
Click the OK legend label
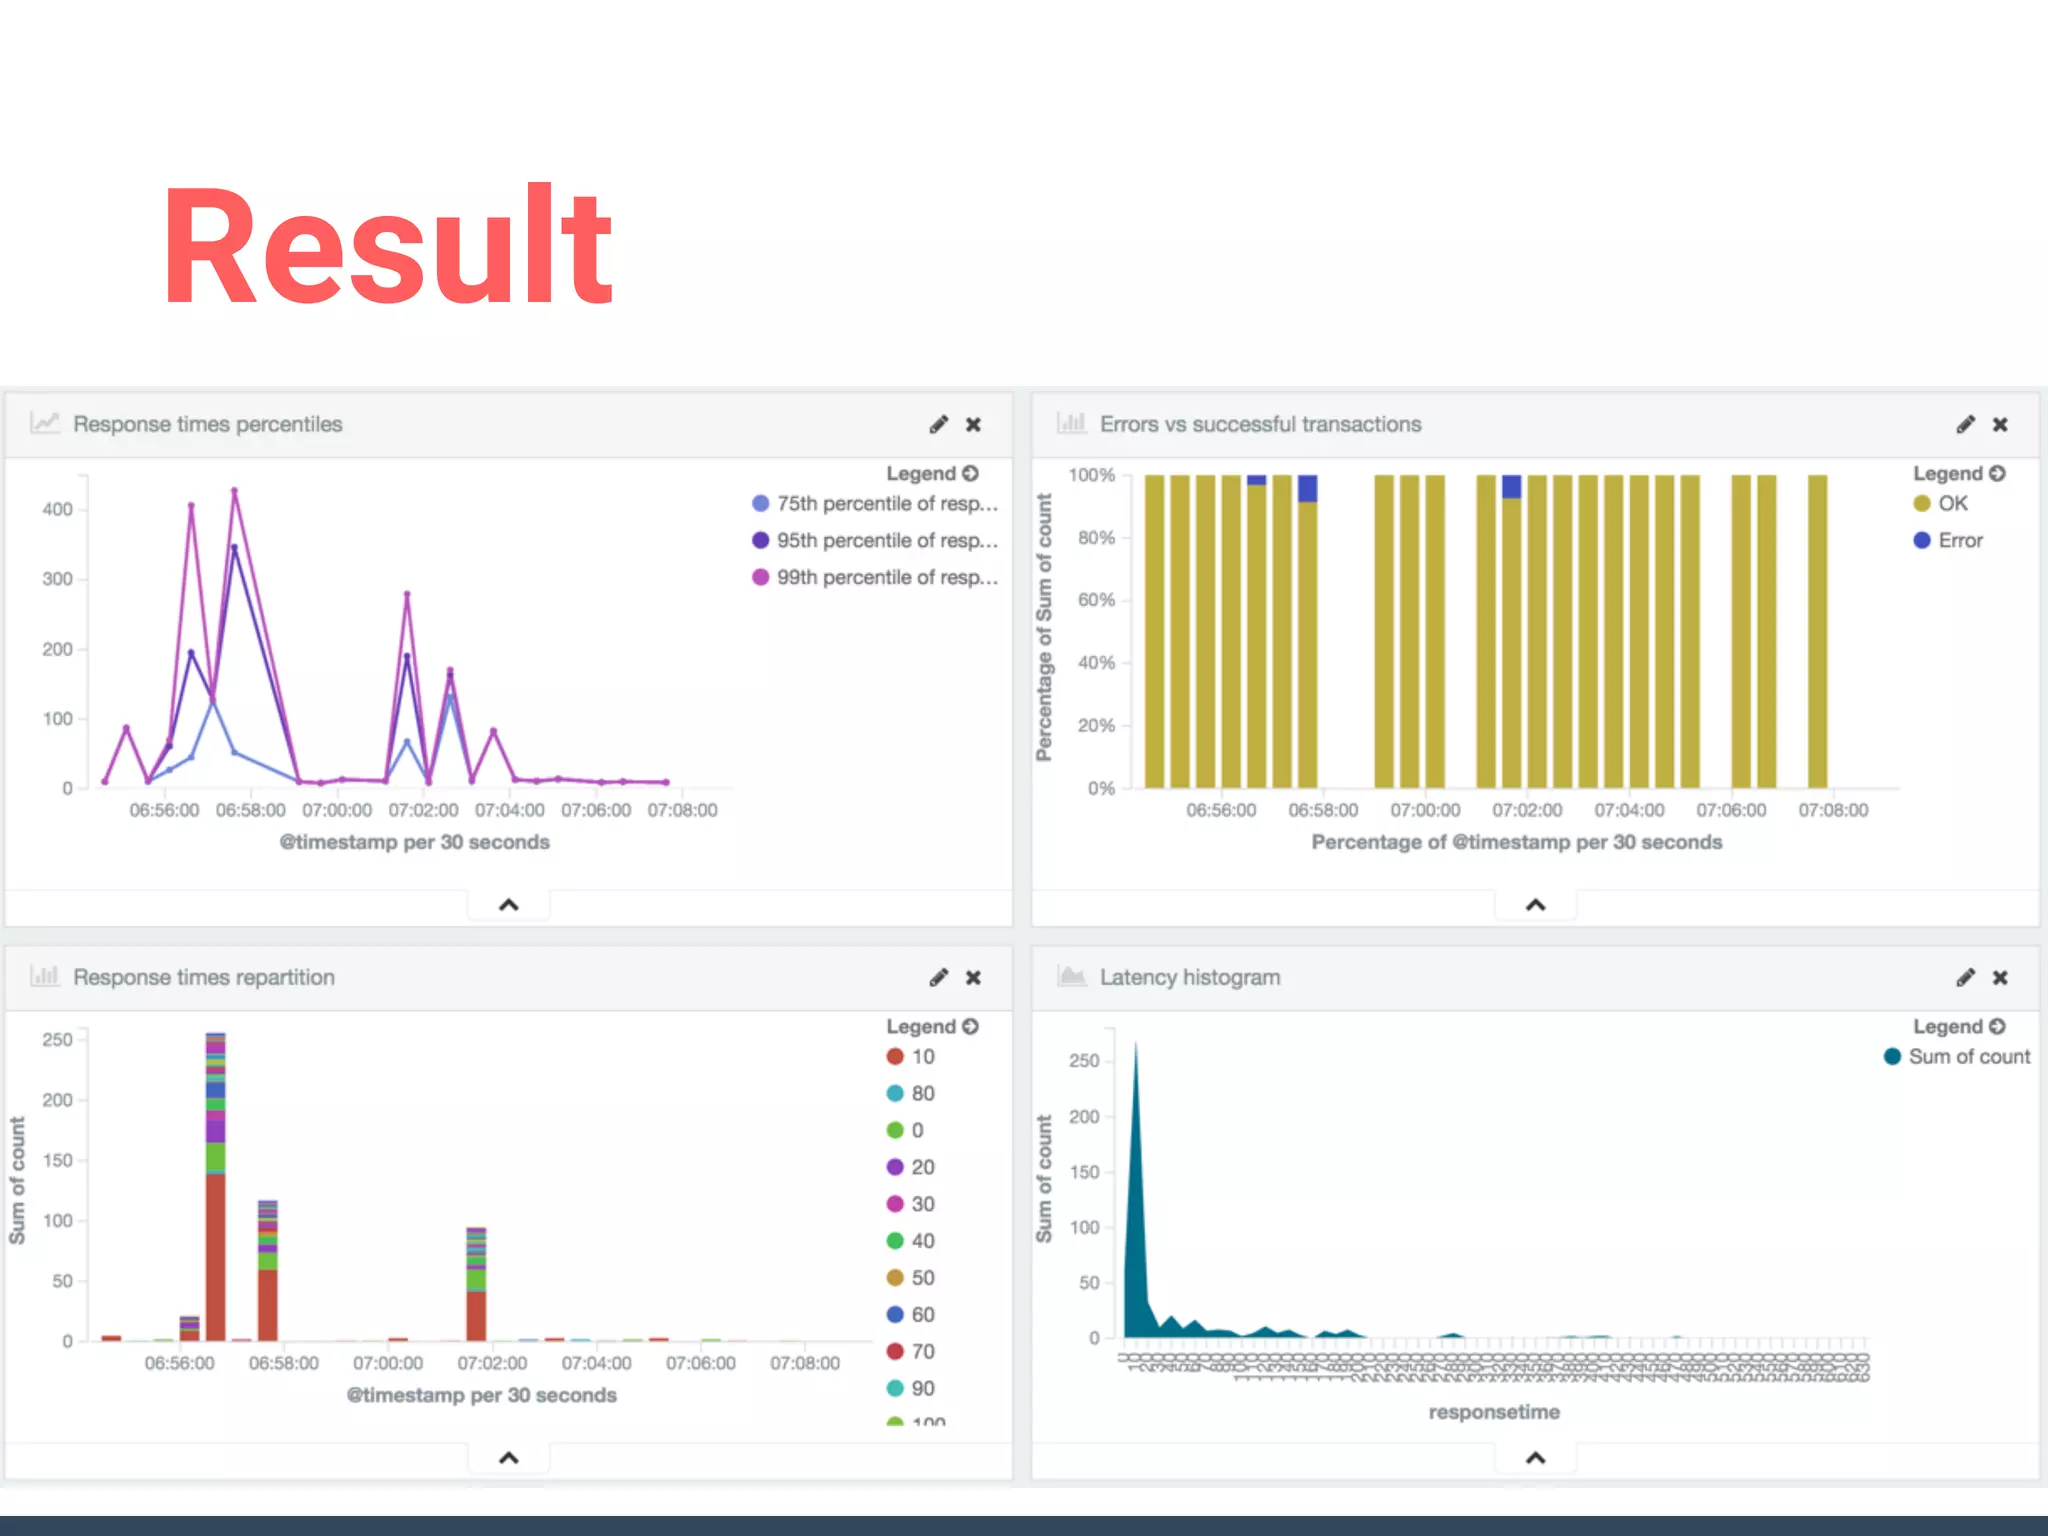click(1952, 504)
